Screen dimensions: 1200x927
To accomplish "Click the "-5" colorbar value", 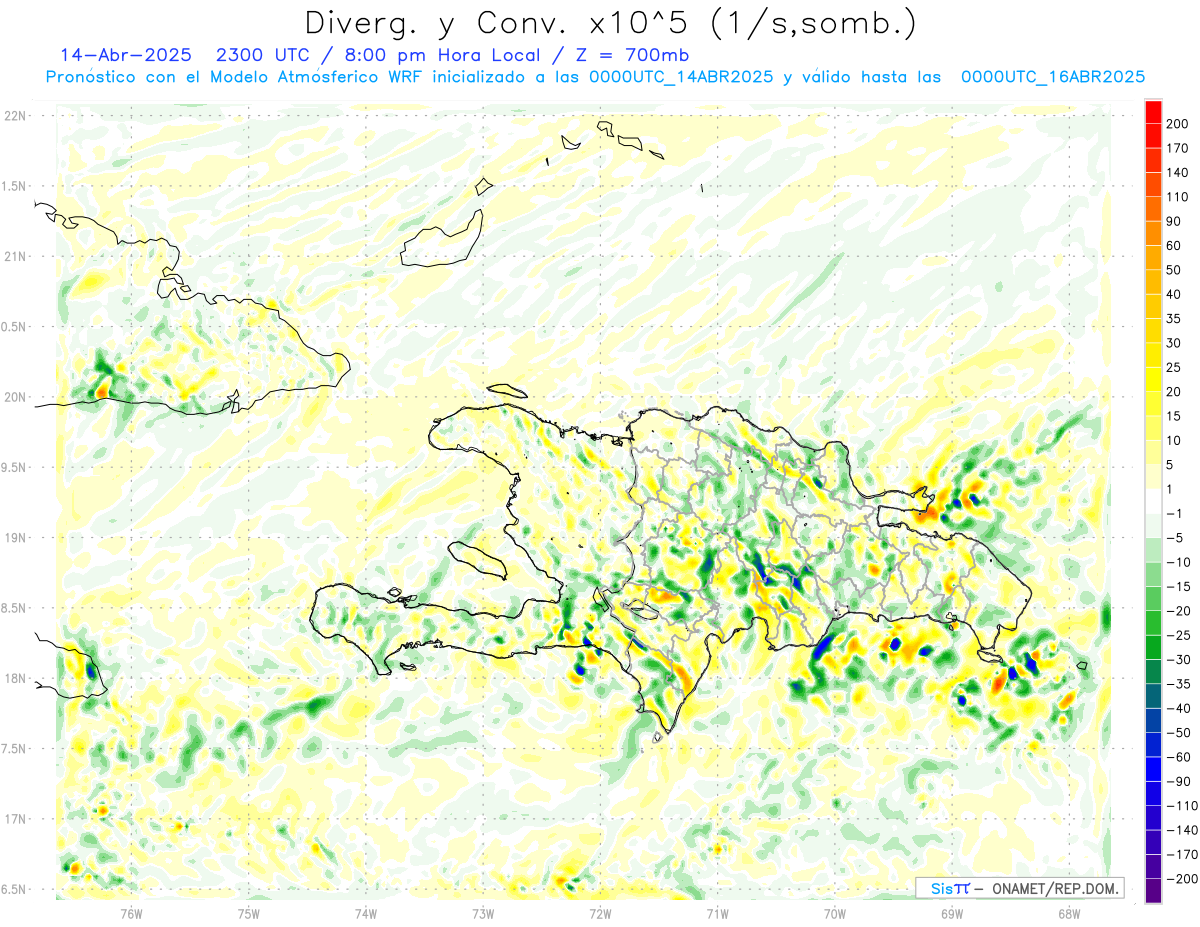I will (1176, 538).
